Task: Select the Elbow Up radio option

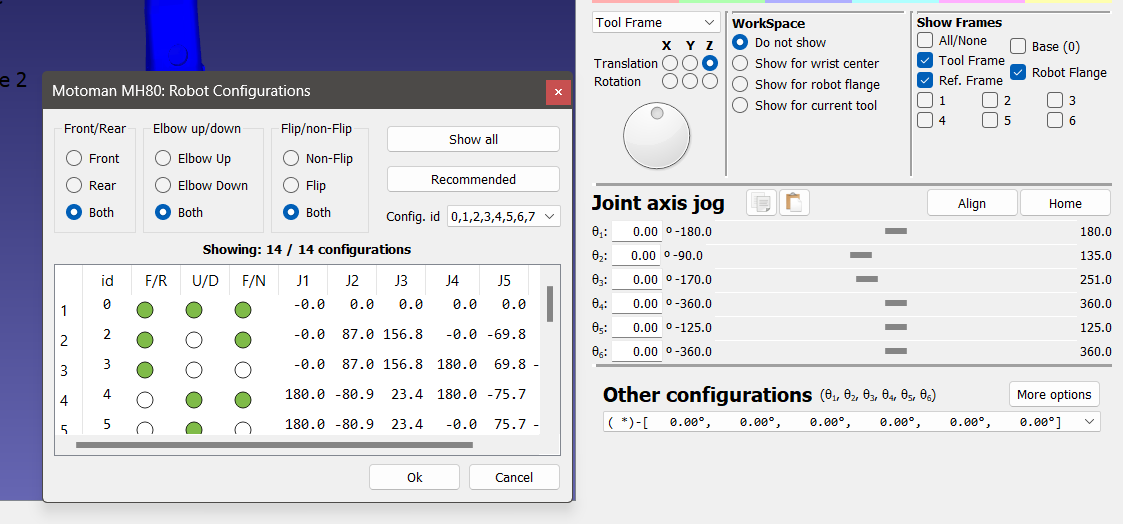Action: click(x=165, y=158)
